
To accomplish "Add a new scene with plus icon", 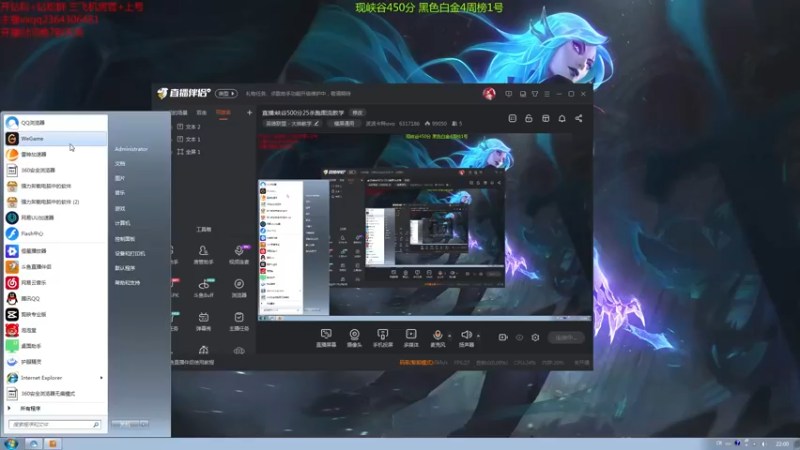I will click(x=249, y=112).
